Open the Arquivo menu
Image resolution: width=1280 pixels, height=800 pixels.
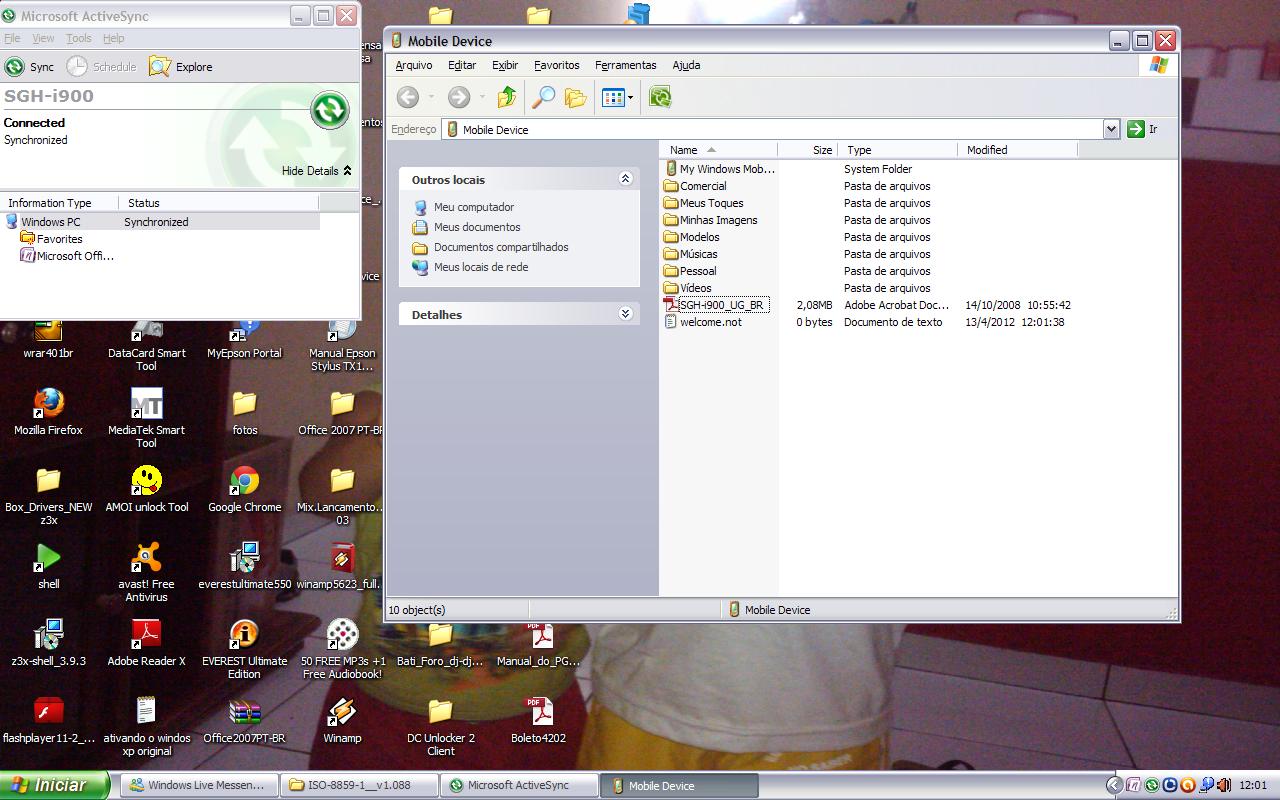[x=414, y=65]
